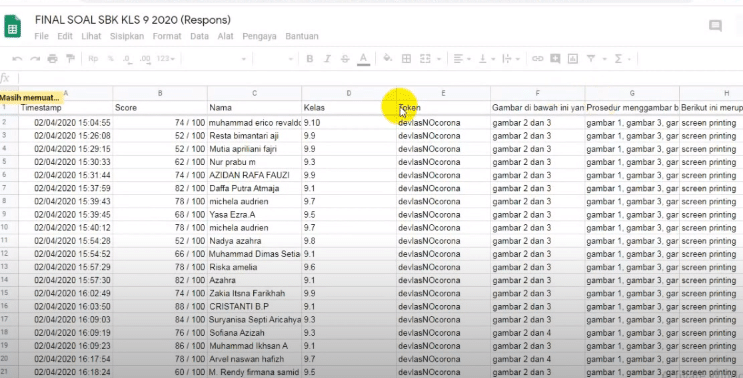Print the spreadsheet
This screenshot has width=743, height=378.
click(x=53, y=59)
